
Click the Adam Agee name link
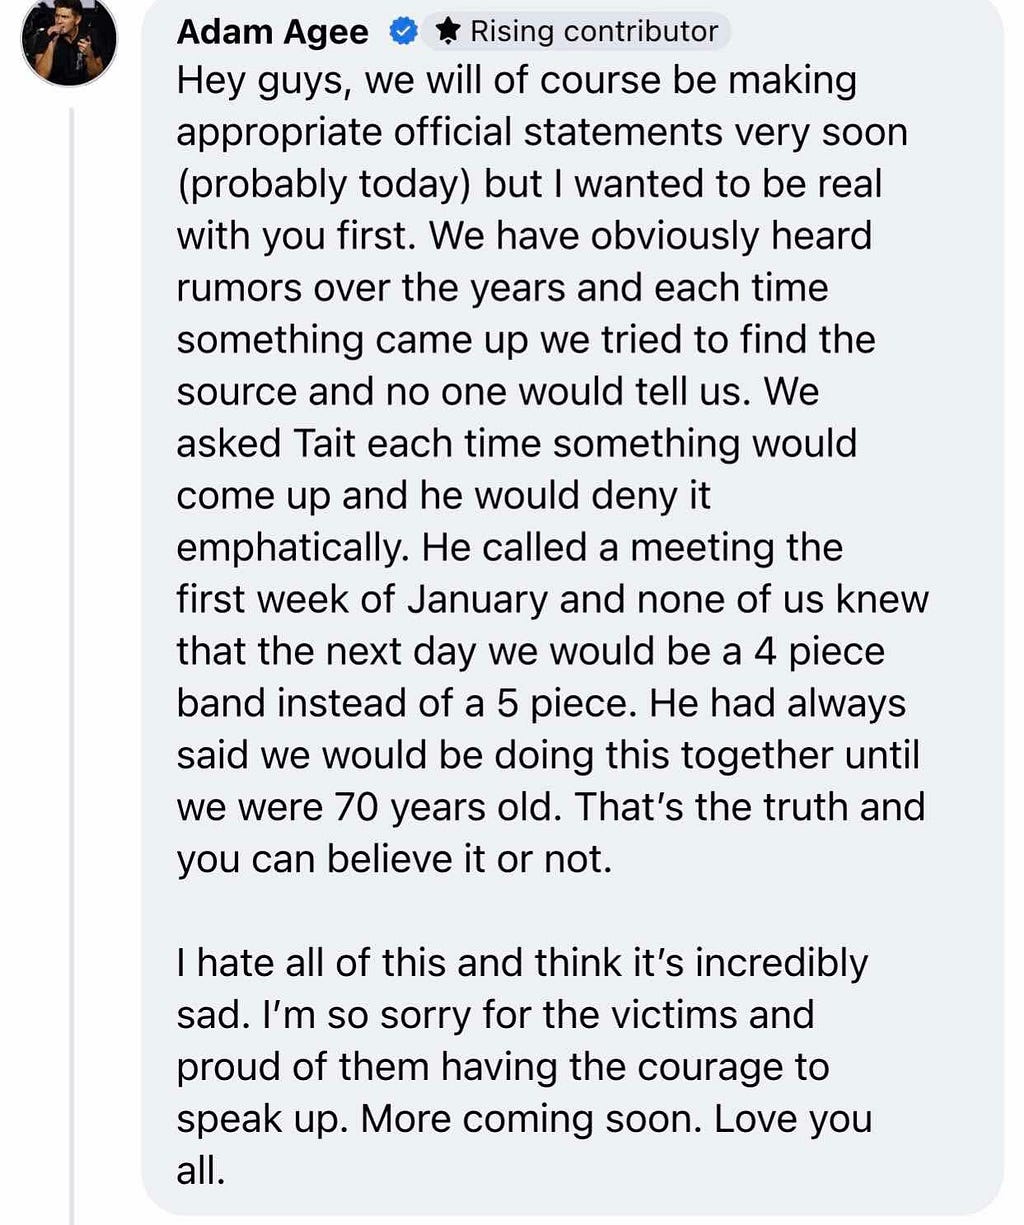click(x=272, y=32)
